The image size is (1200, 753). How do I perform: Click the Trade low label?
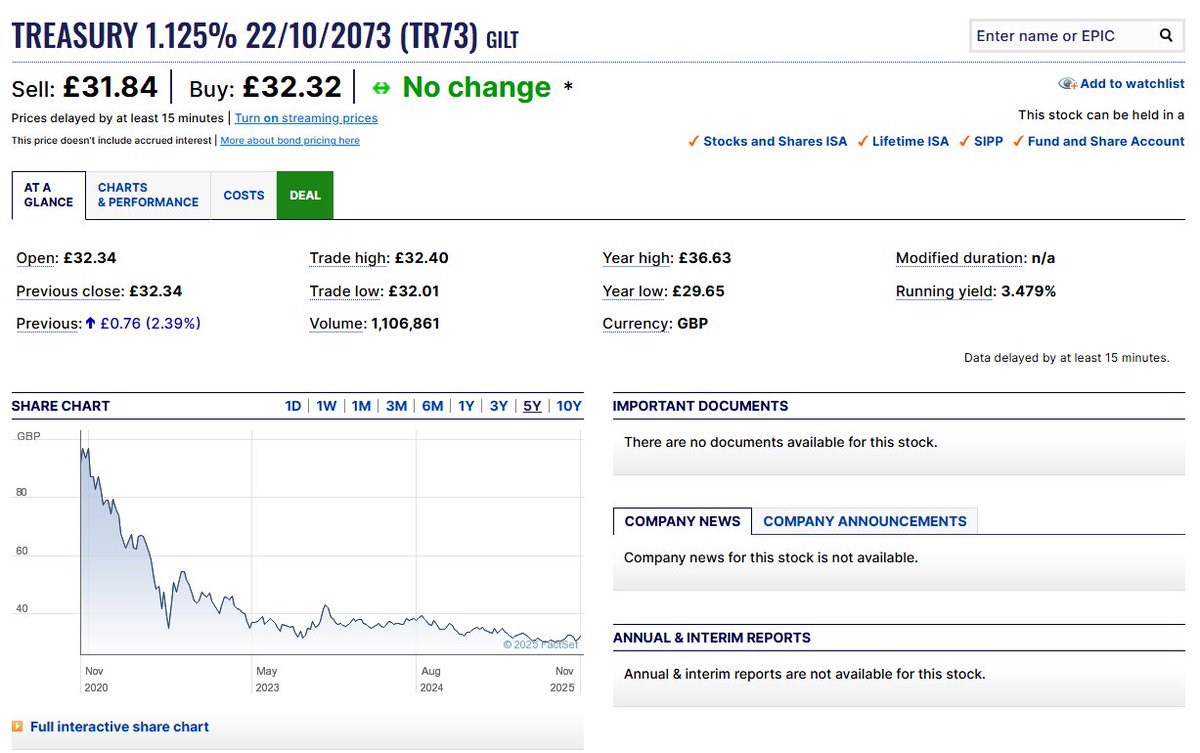pyautogui.click(x=347, y=291)
